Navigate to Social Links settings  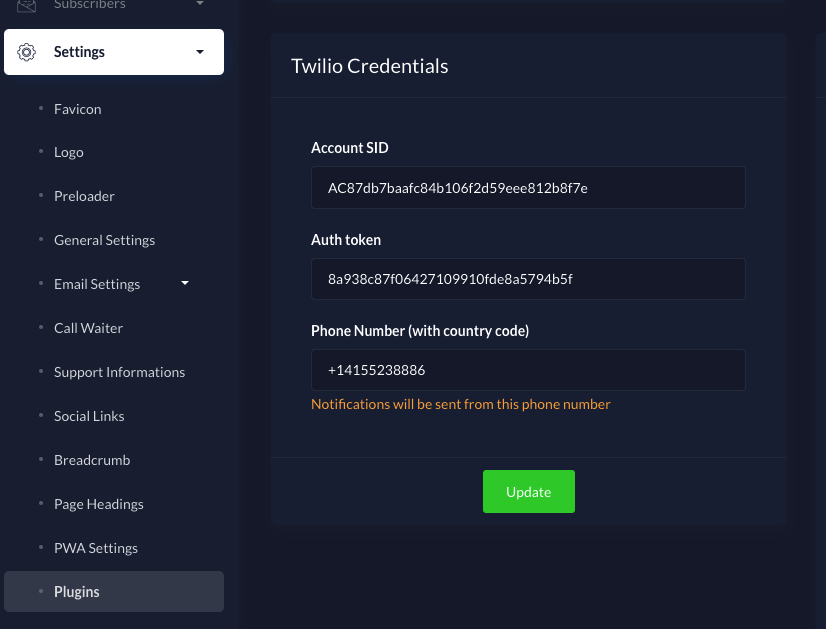[x=89, y=416]
